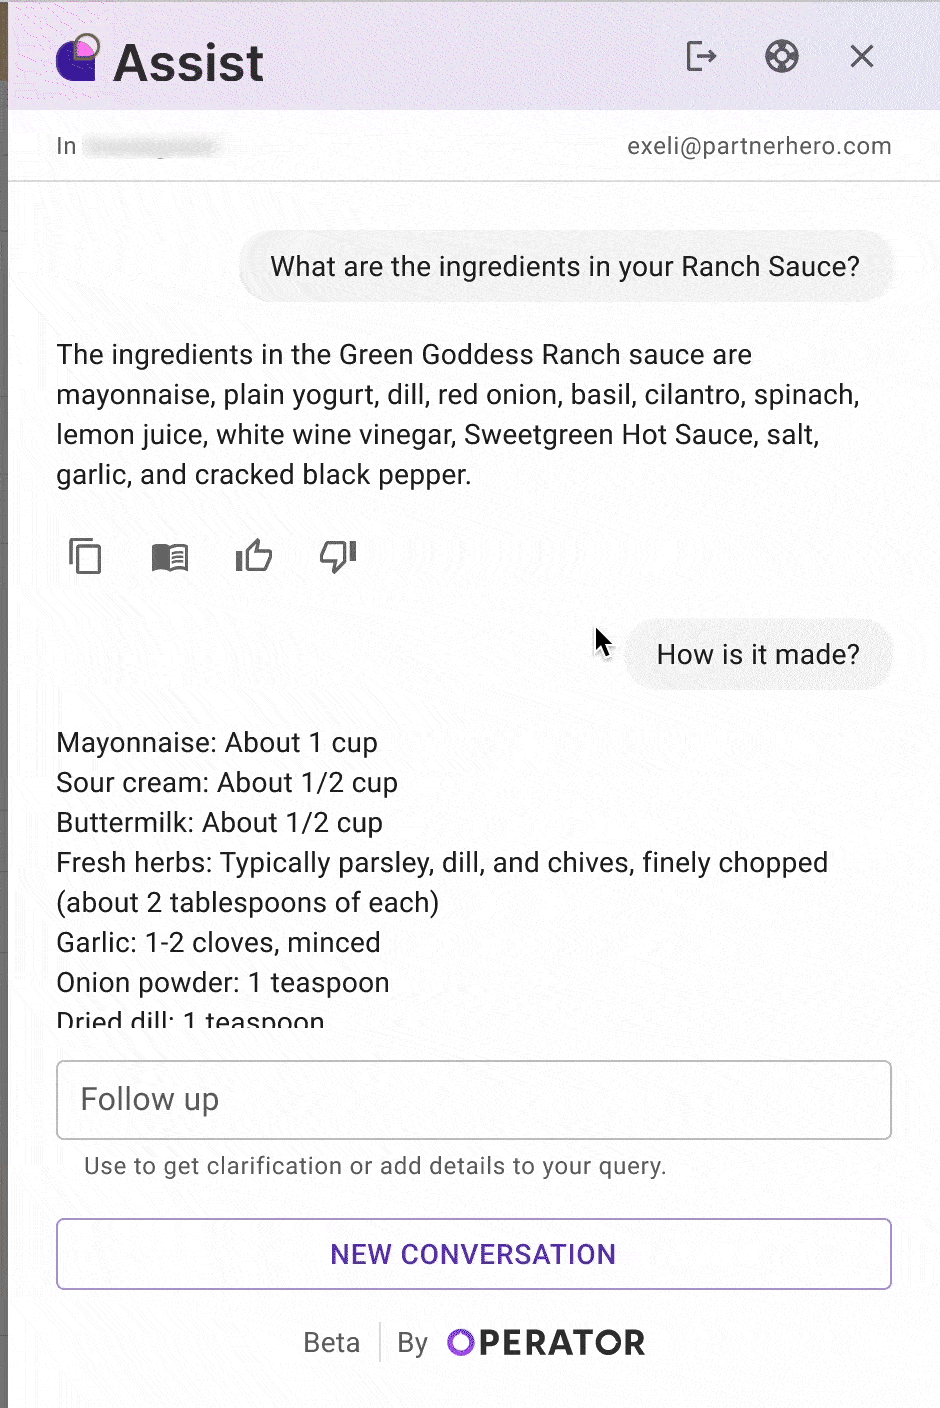The width and height of the screenshot is (940, 1408).
Task: Click the exeli@partnerhero.com account email
Action: (x=759, y=146)
